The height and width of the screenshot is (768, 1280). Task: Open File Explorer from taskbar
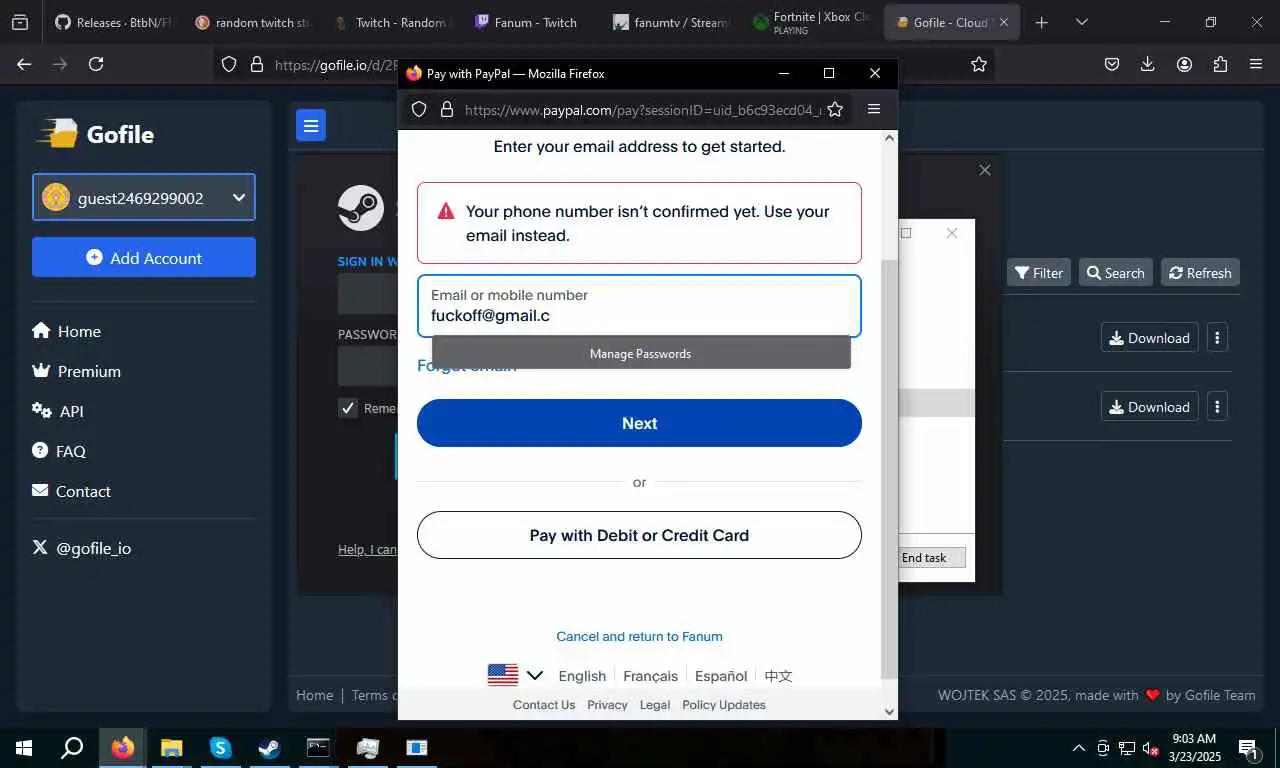click(x=172, y=748)
